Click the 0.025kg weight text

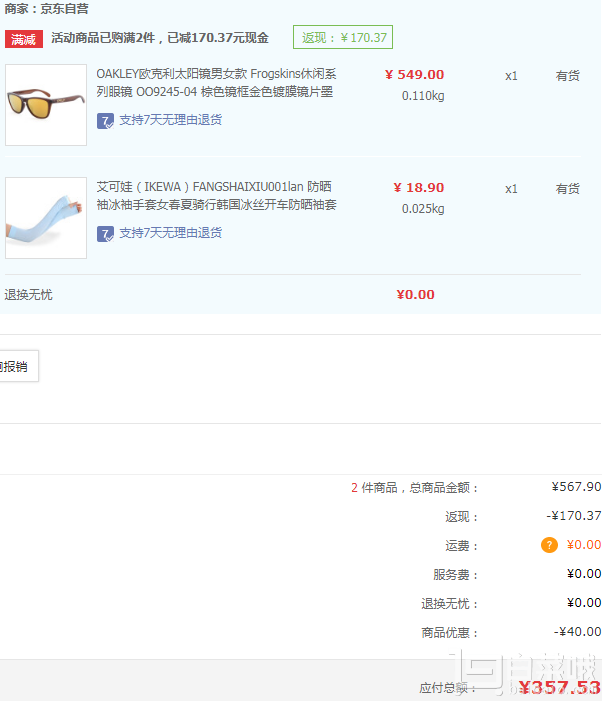point(423,209)
